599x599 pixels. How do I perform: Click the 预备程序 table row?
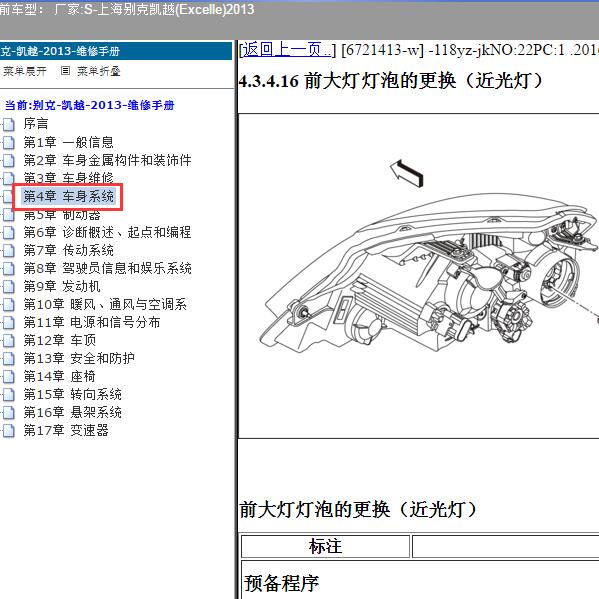[420, 581]
